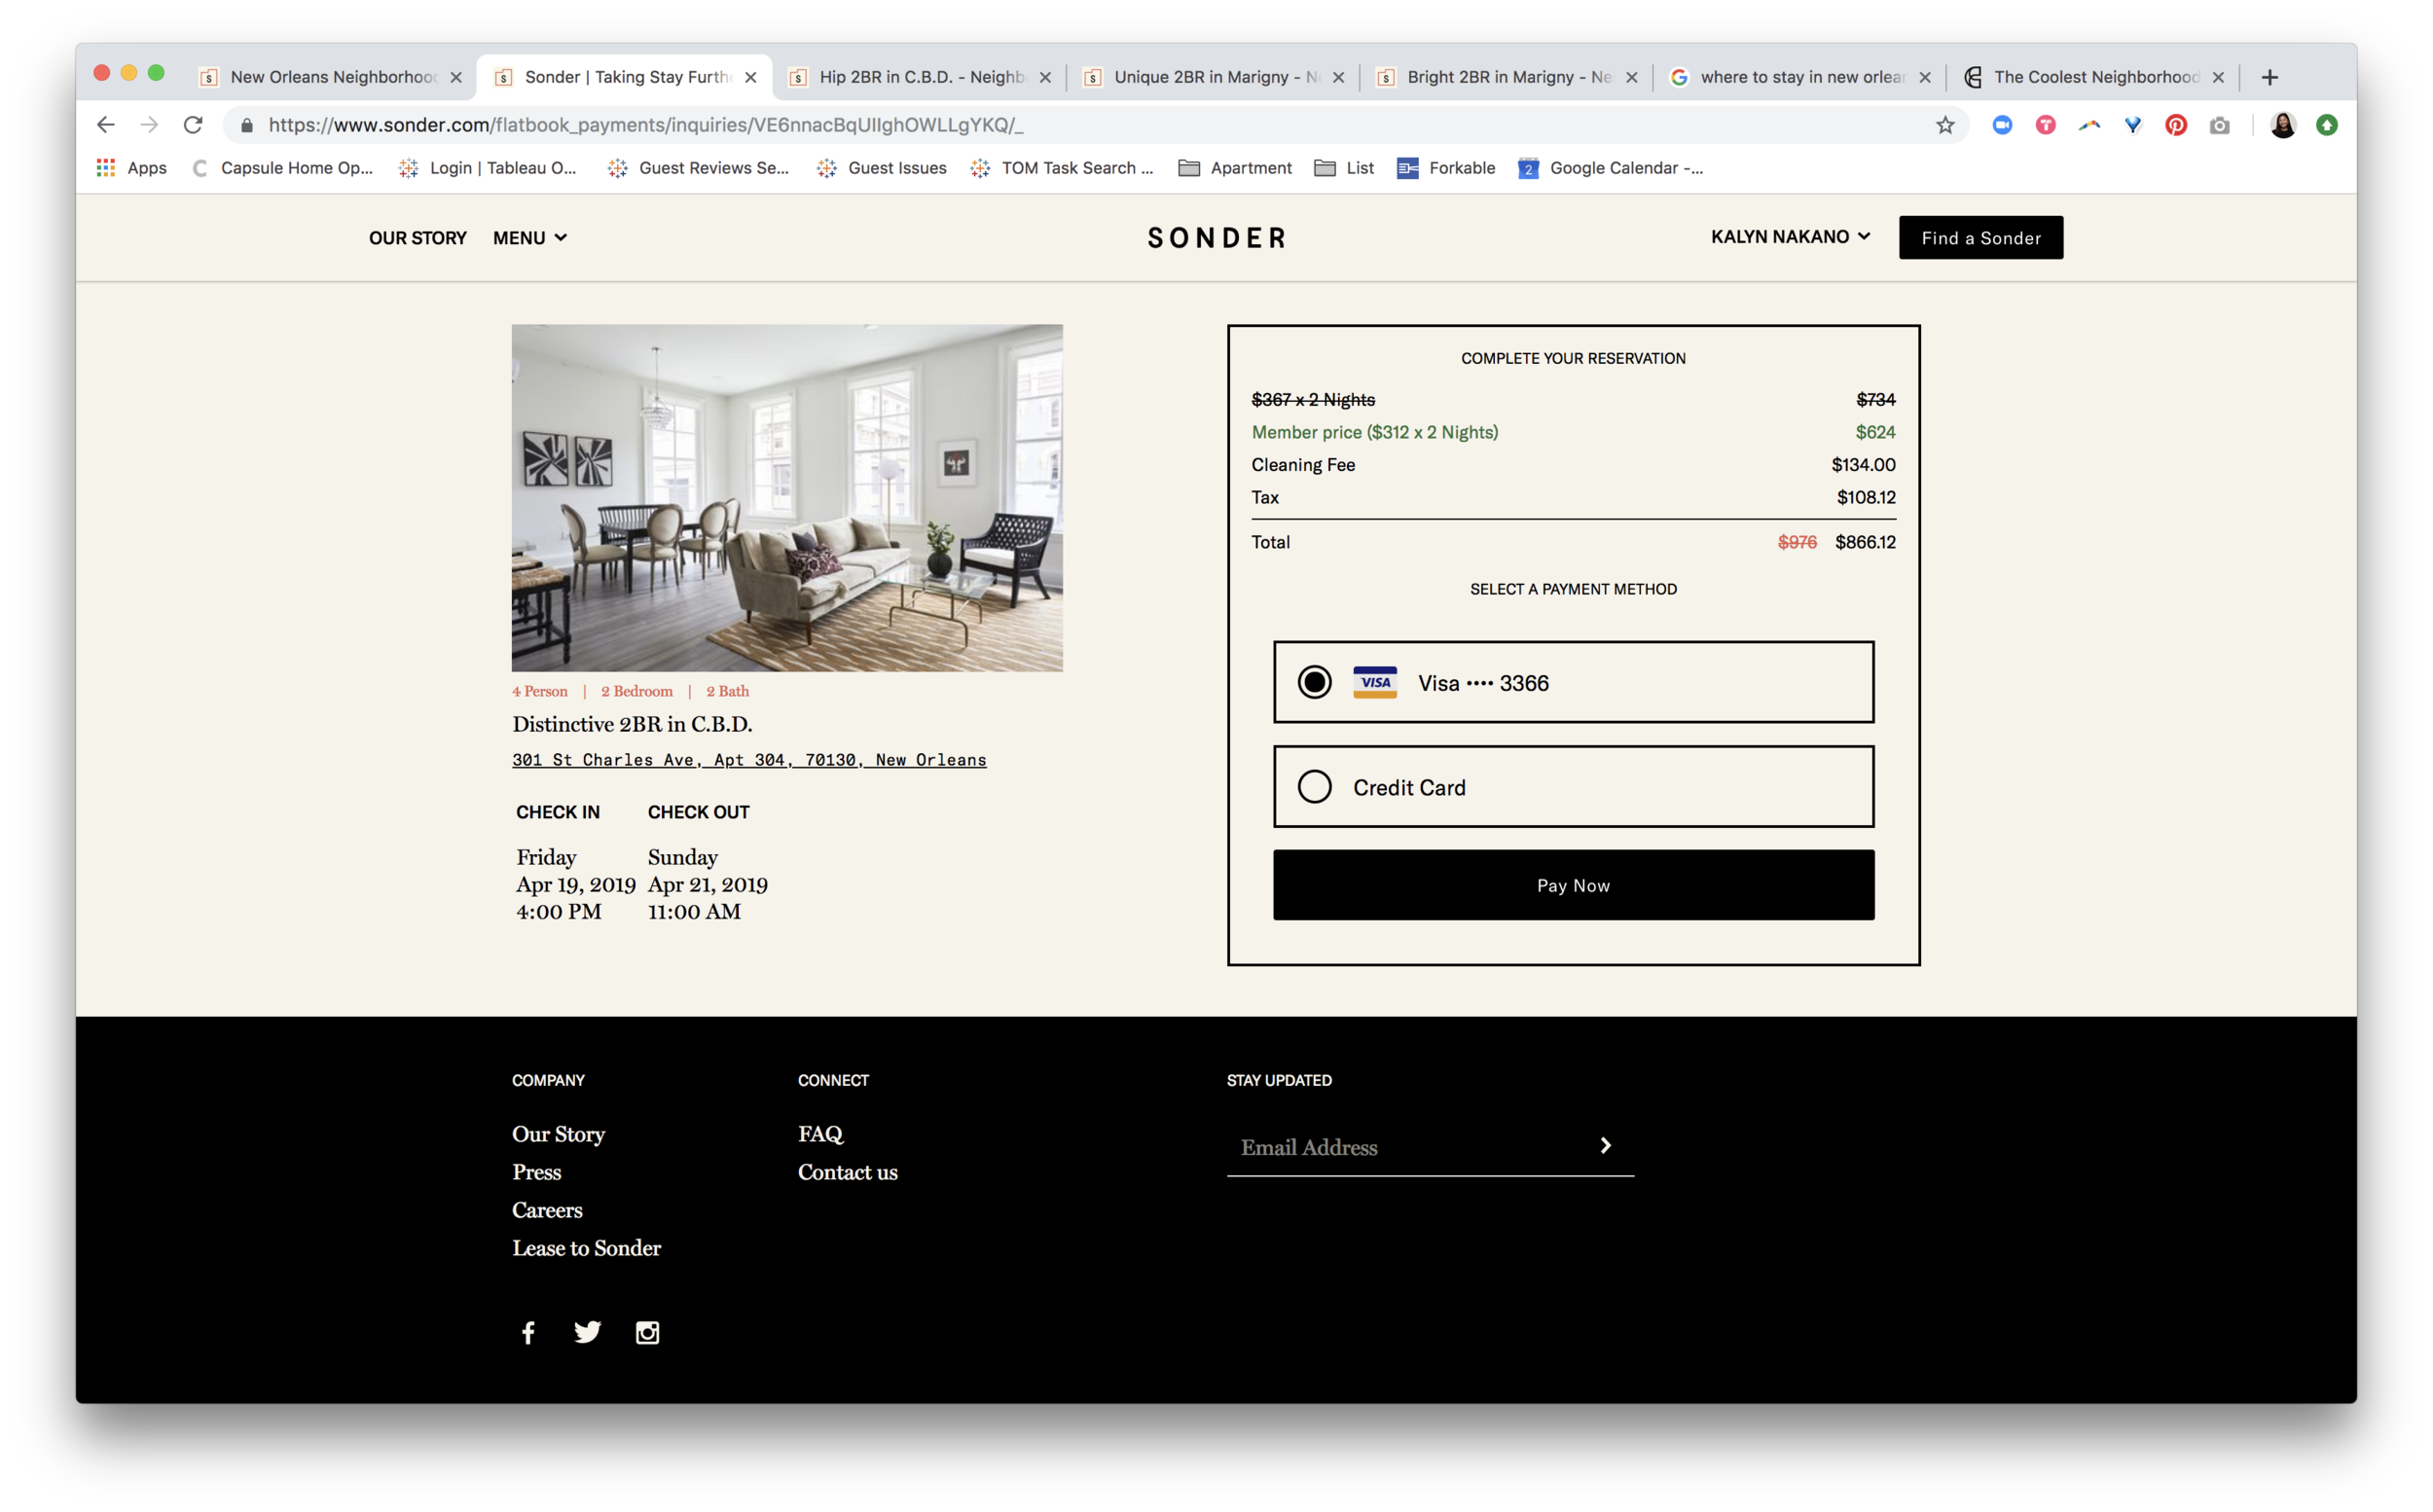Click the green Chrome update icon

click(x=2327, y=125)
